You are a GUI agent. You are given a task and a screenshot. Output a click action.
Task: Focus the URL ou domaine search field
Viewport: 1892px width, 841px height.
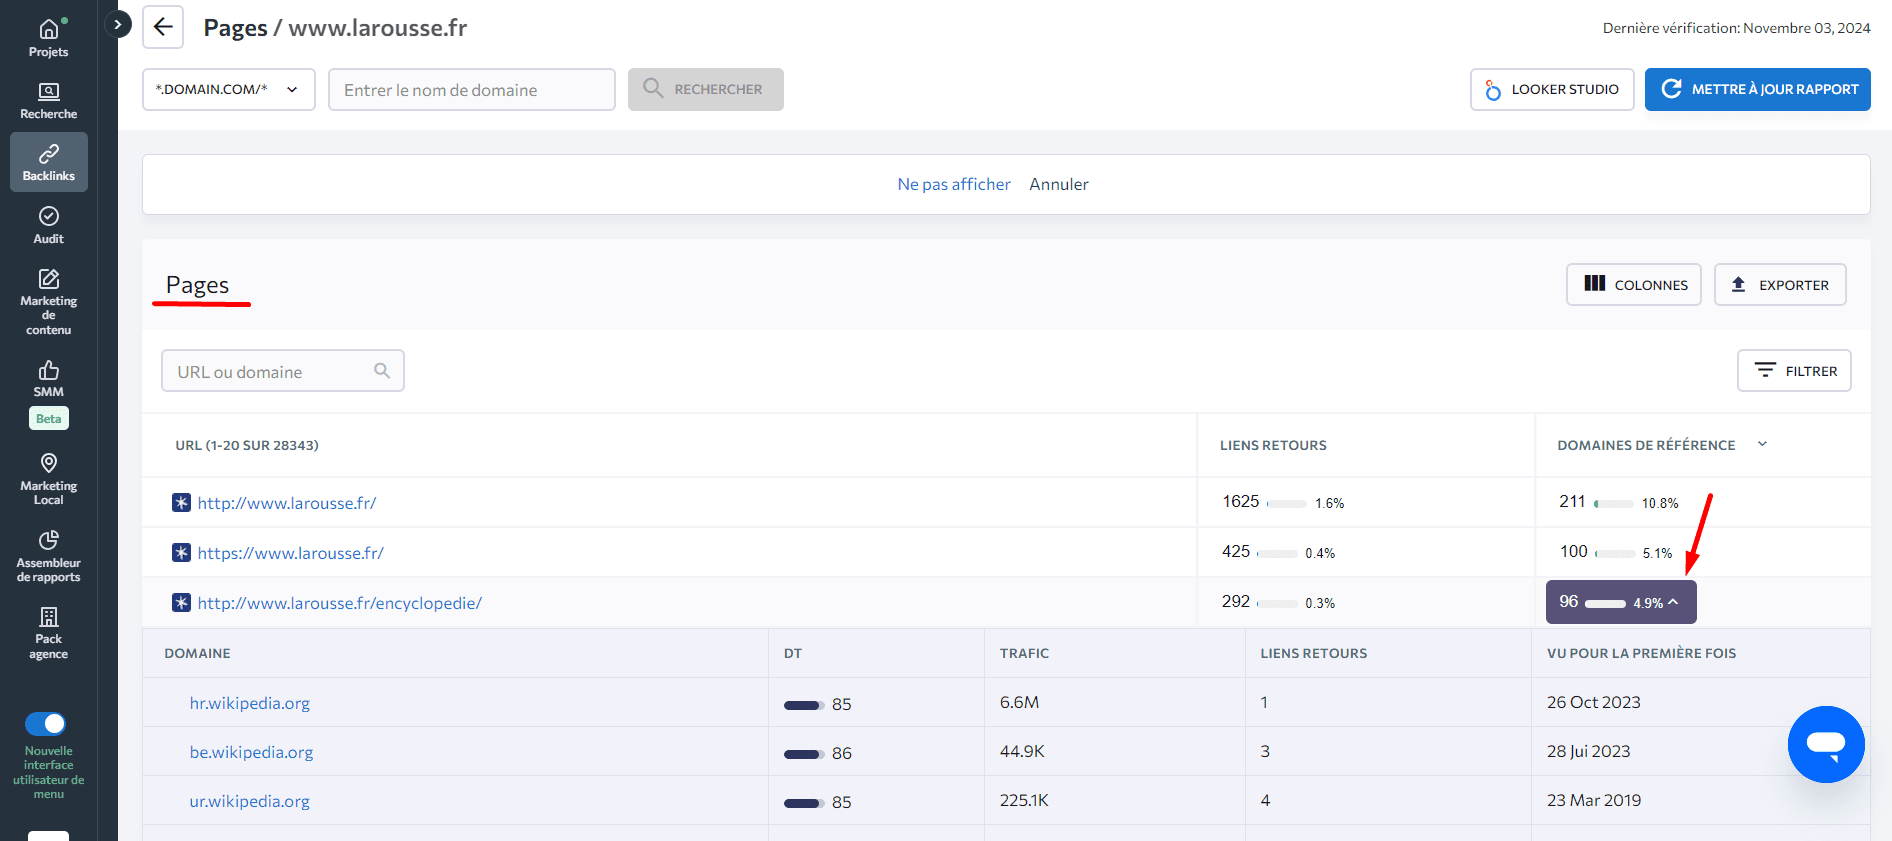click(x=283, y=371)
